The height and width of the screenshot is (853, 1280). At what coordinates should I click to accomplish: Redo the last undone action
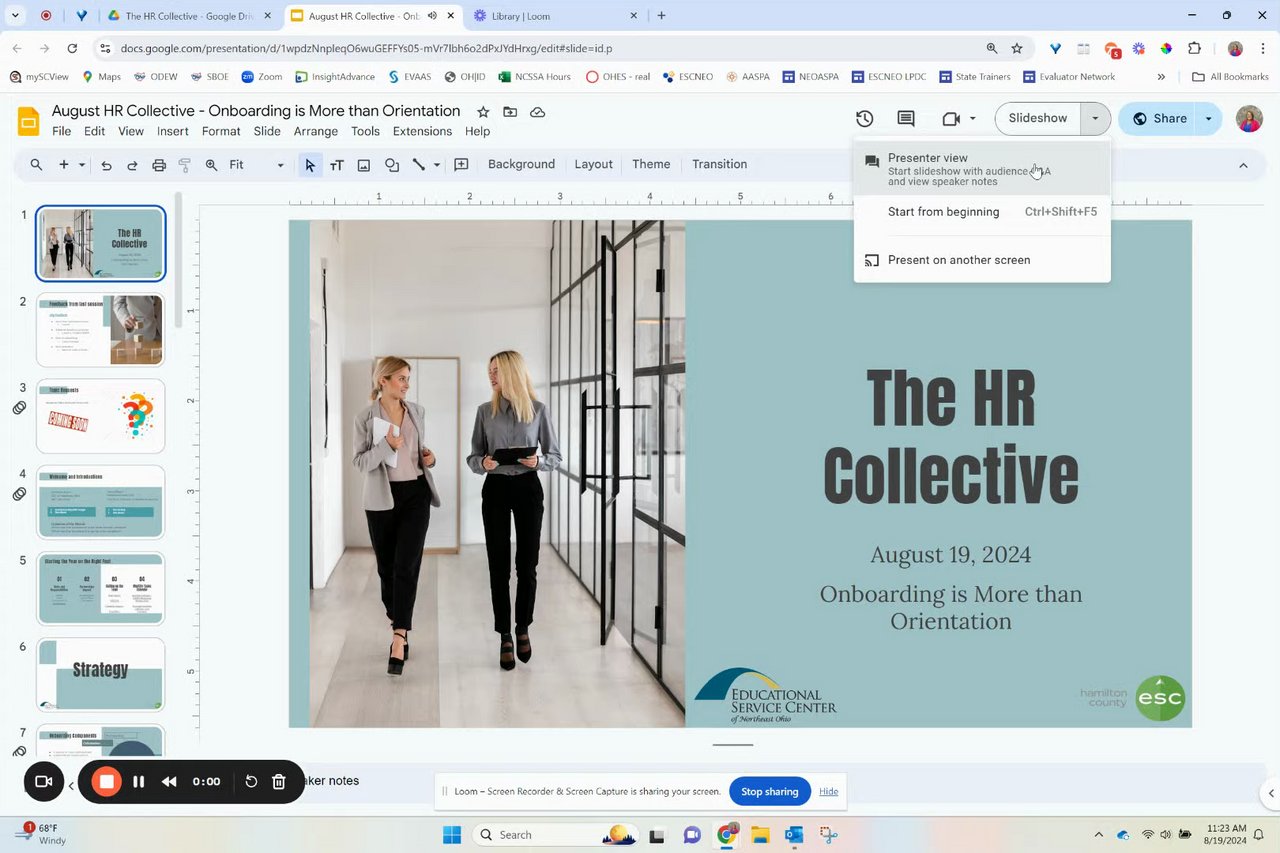[x=132, y=165]
